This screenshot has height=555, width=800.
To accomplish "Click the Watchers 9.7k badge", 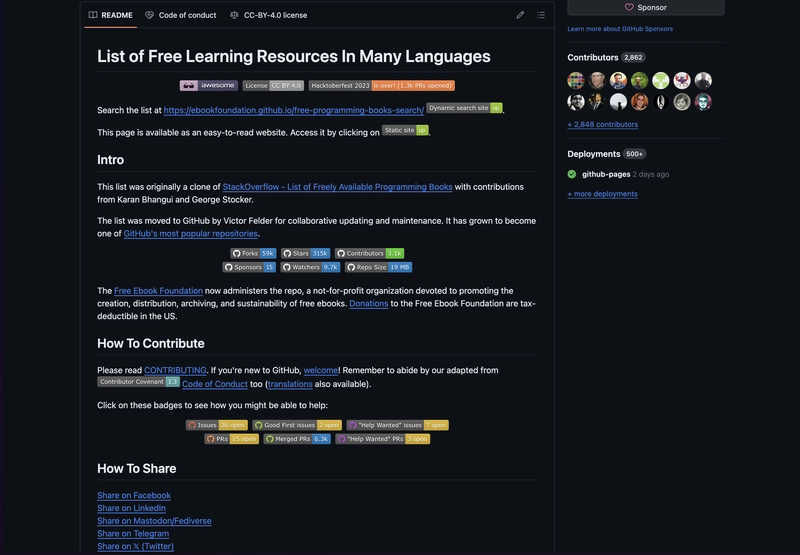I will pos(310,267).
